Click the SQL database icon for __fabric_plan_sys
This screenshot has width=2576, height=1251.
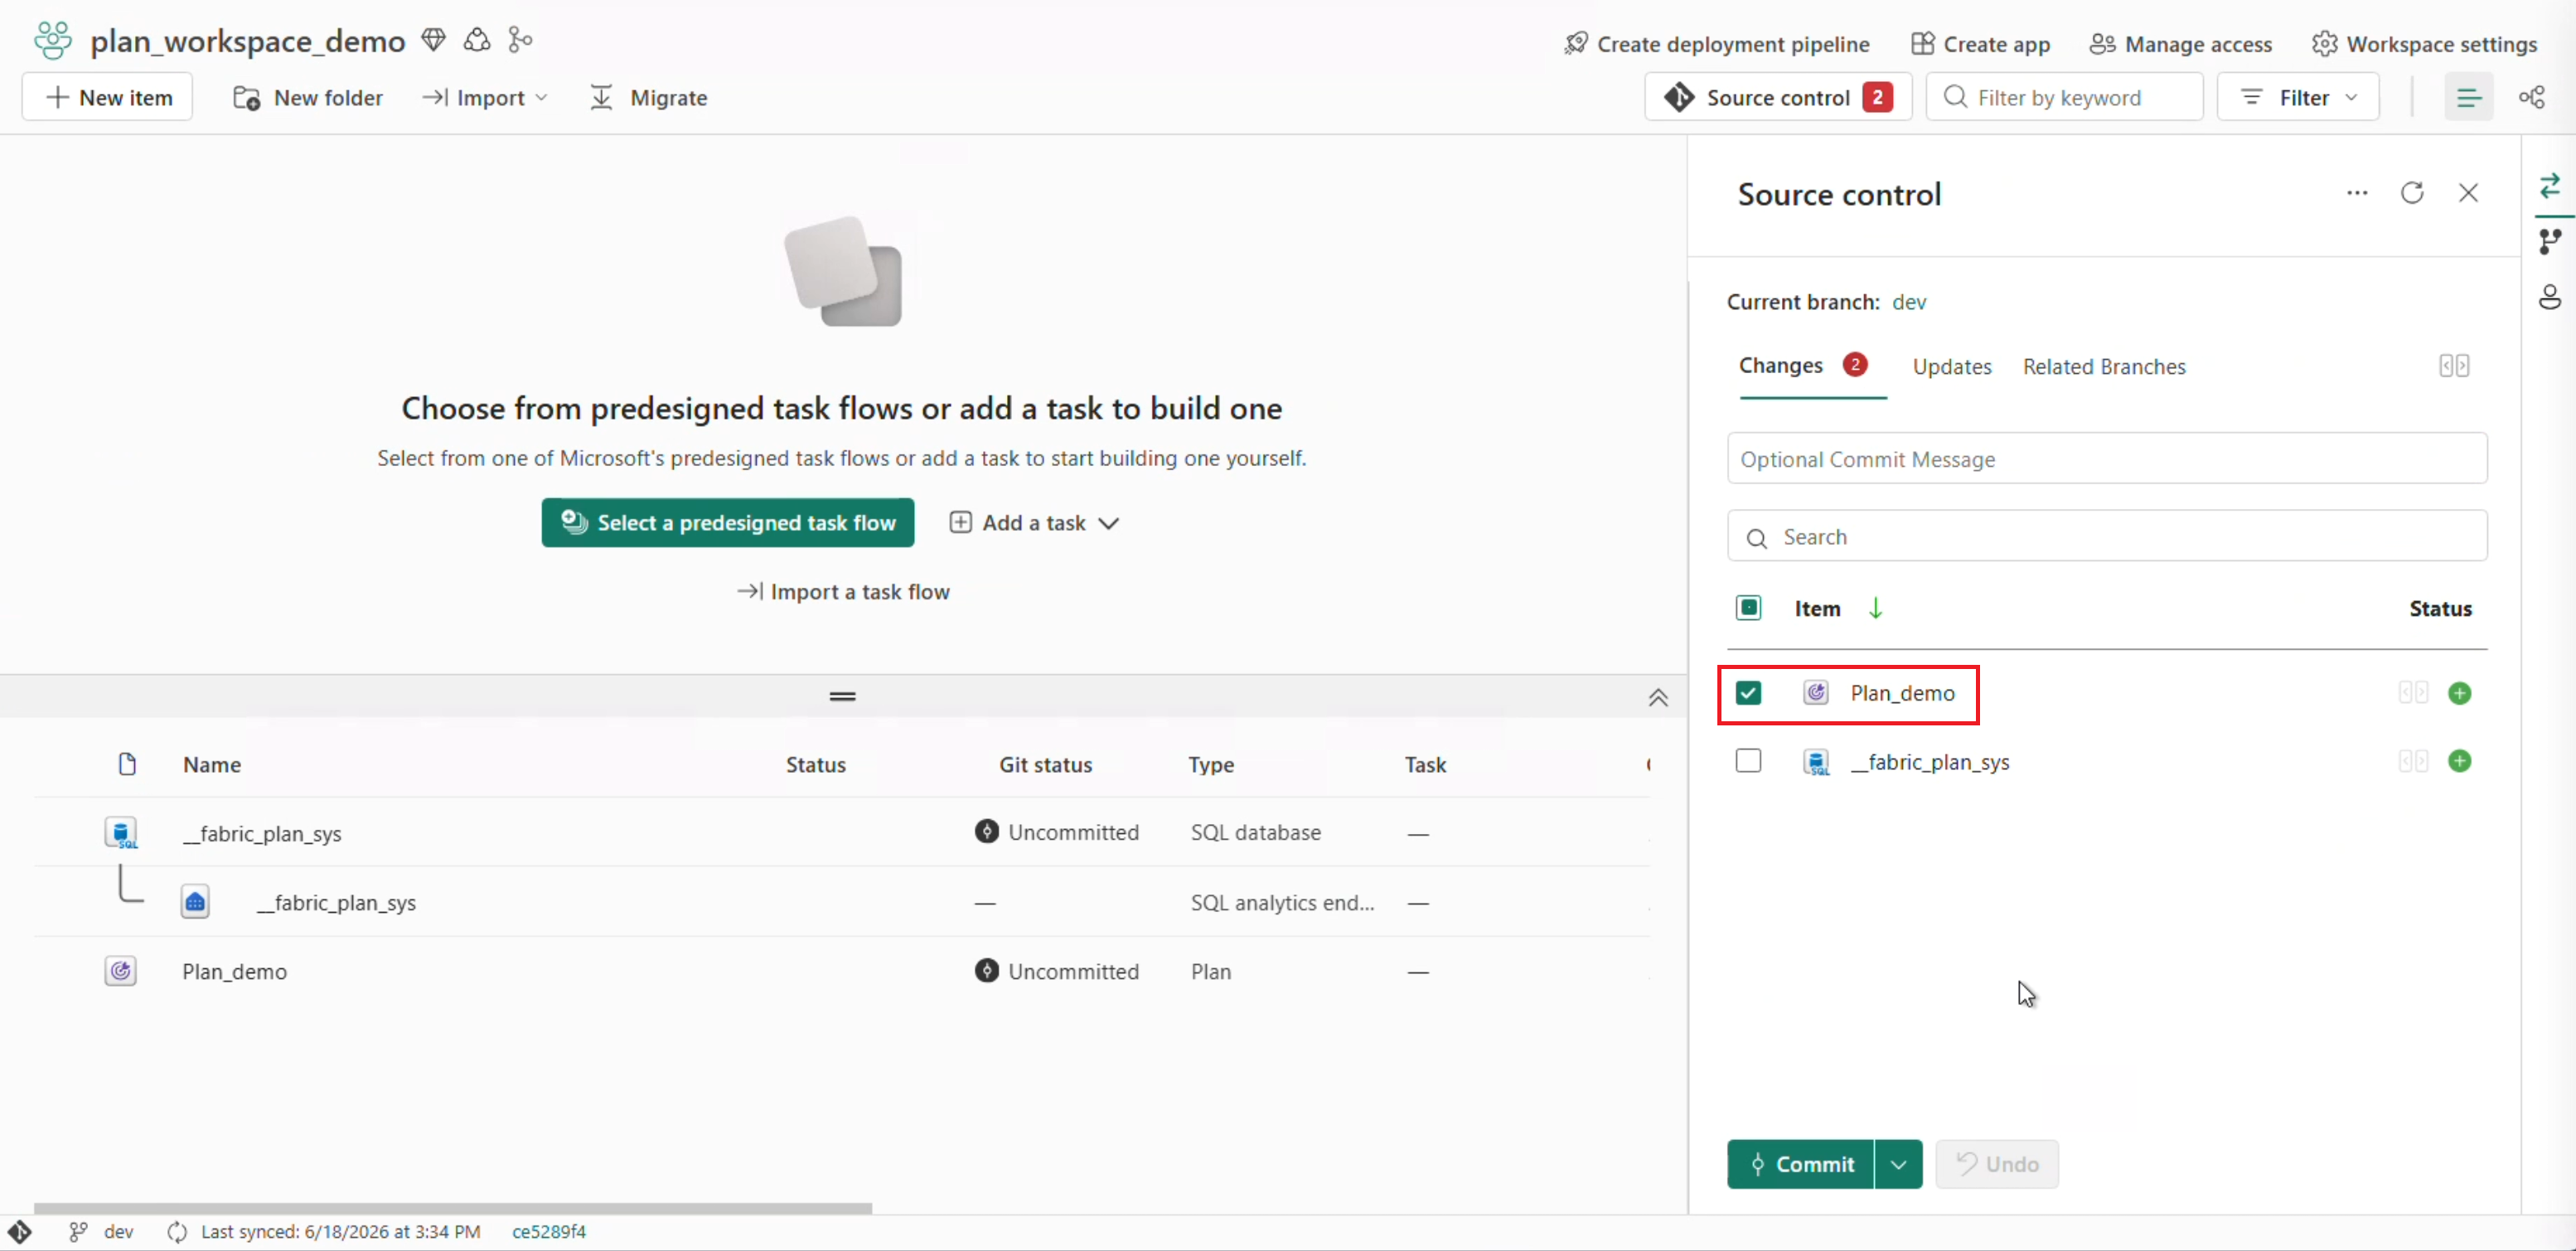[121, 833]
